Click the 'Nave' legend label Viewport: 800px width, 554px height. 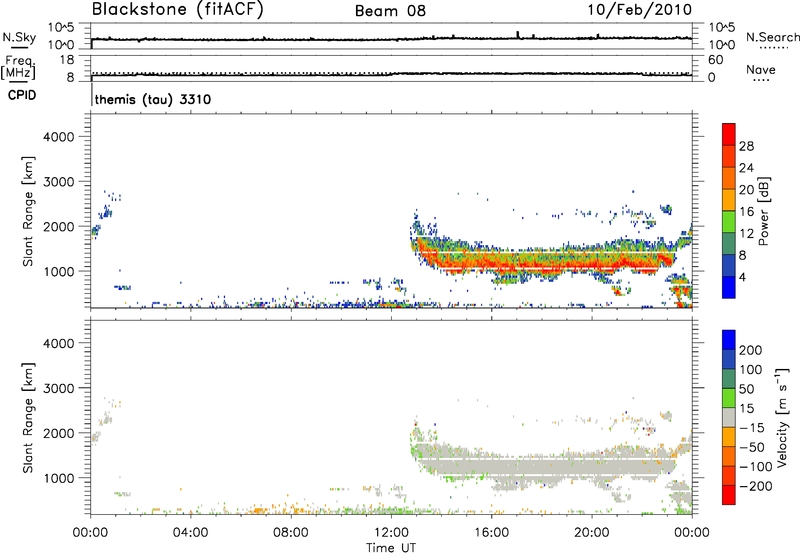(761, 69)
